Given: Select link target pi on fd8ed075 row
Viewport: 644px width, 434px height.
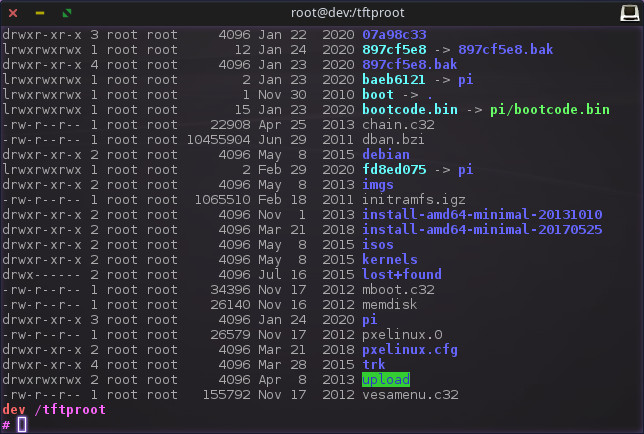Looking at the screenshot, I should coord(466,170).
